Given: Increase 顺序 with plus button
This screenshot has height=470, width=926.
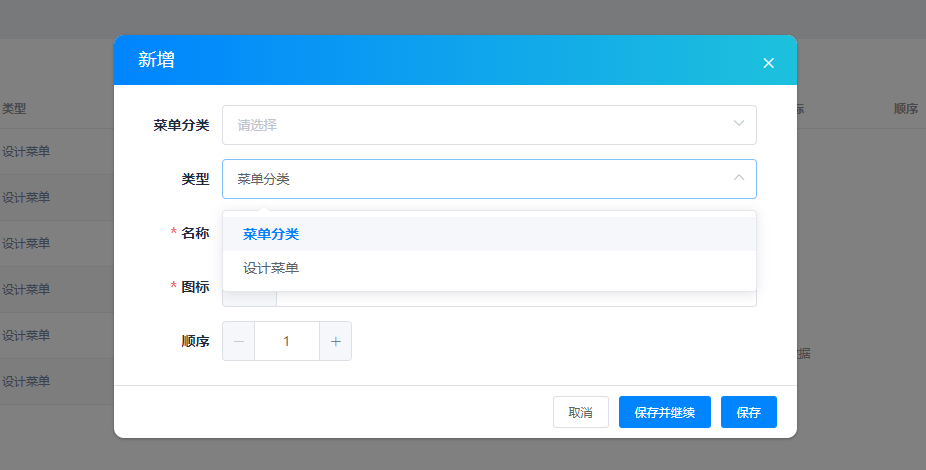Looking at the screenshot, I should click(x=335, y=341).
